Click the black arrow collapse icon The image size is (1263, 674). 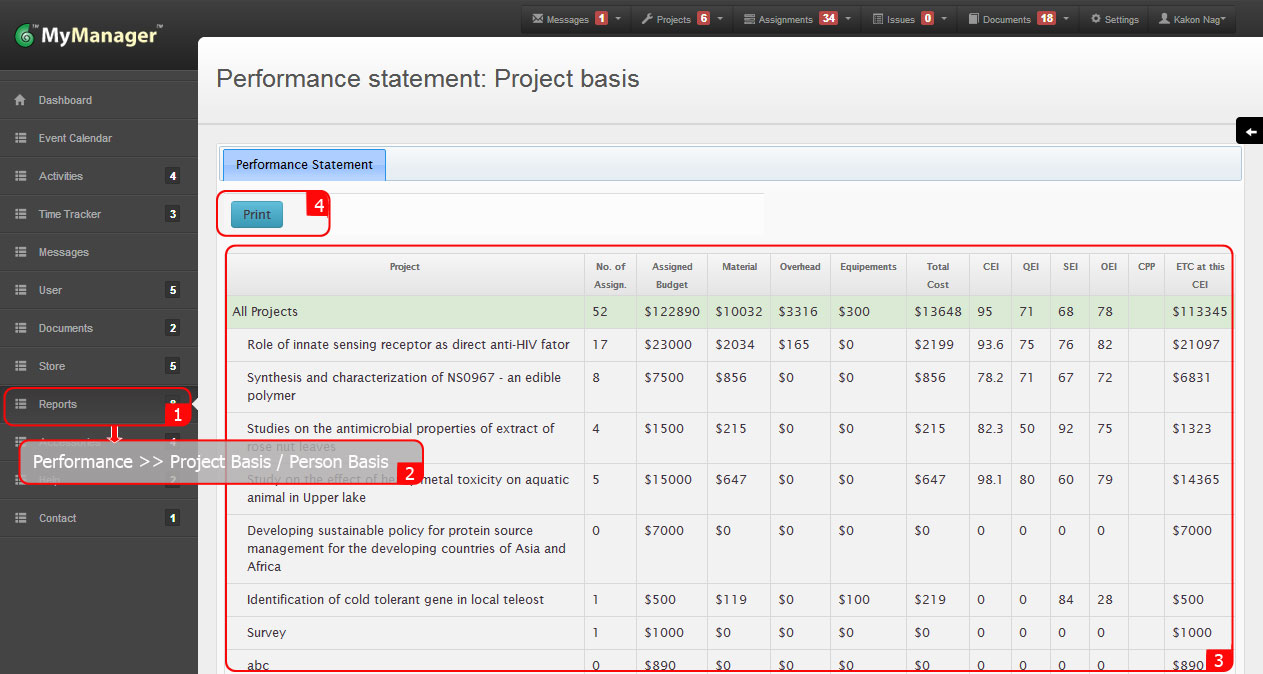click(1250, 132)
